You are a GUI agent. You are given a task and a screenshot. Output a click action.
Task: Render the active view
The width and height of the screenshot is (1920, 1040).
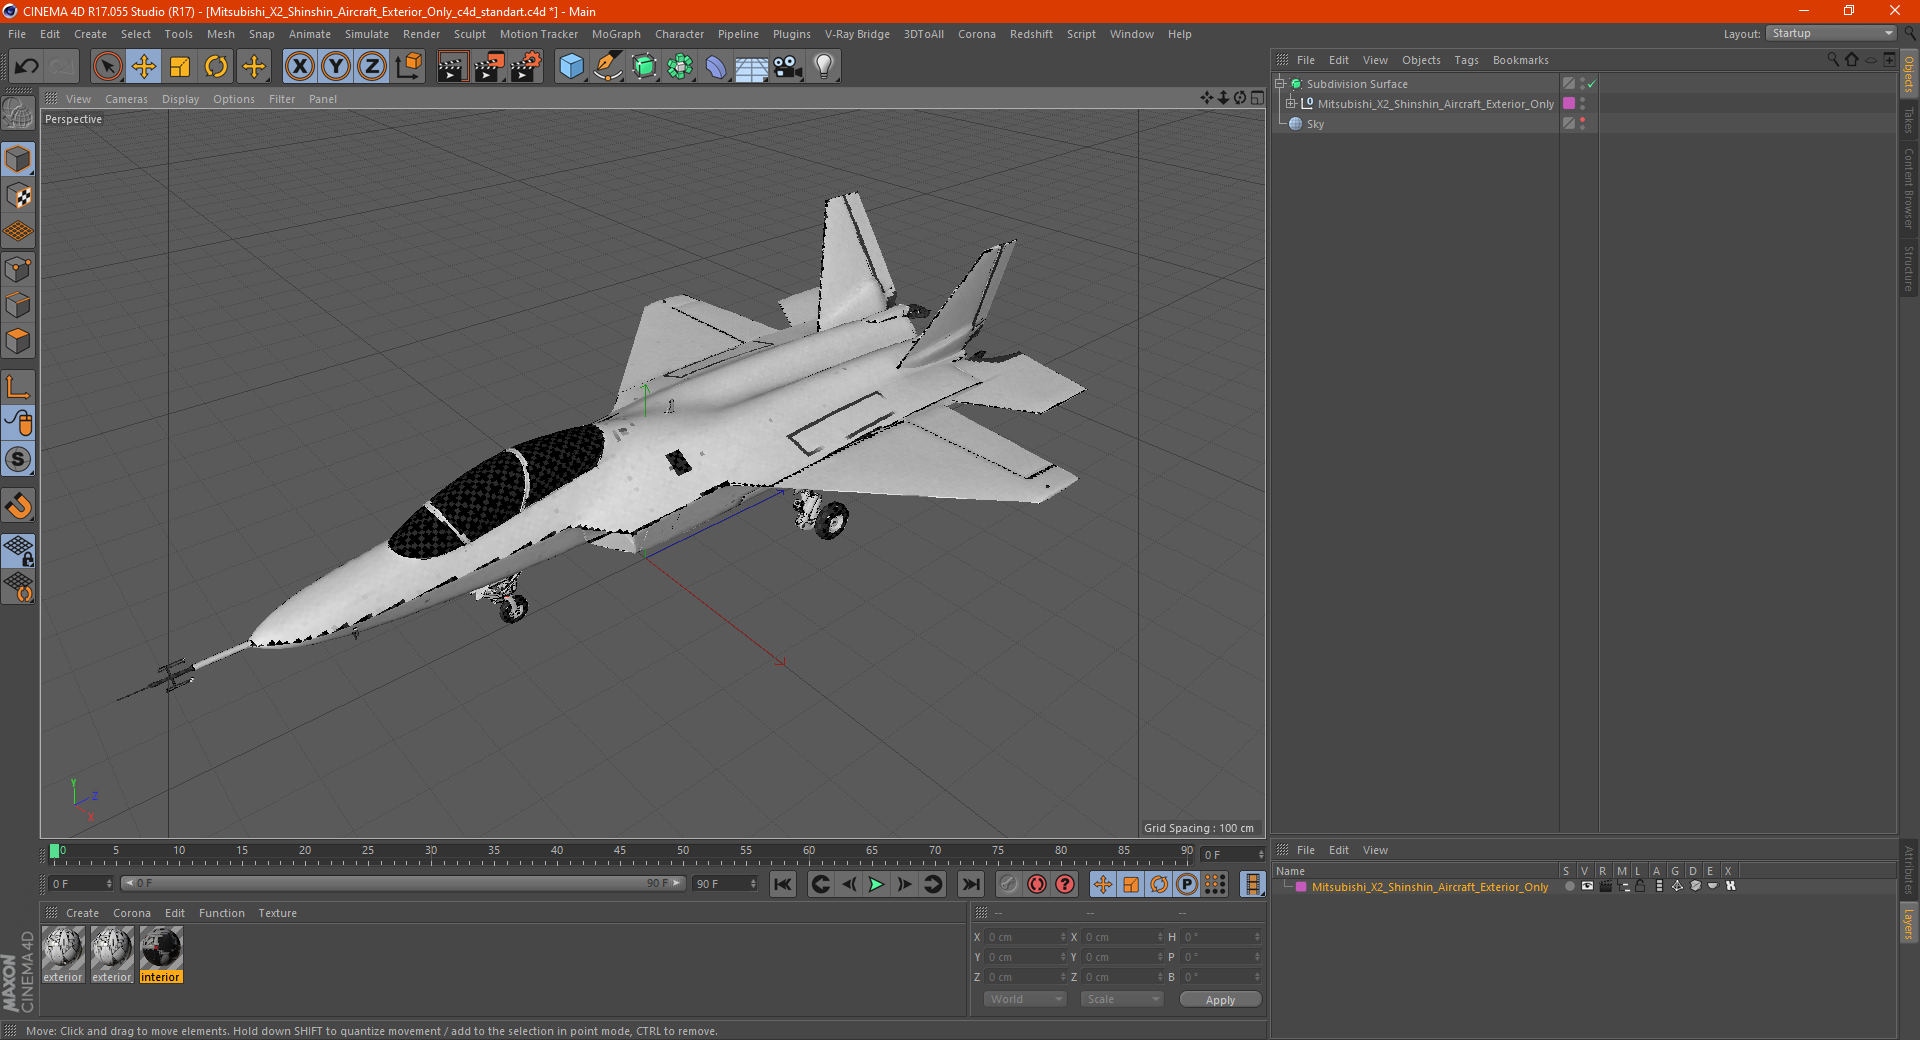[x=452, y=67]
